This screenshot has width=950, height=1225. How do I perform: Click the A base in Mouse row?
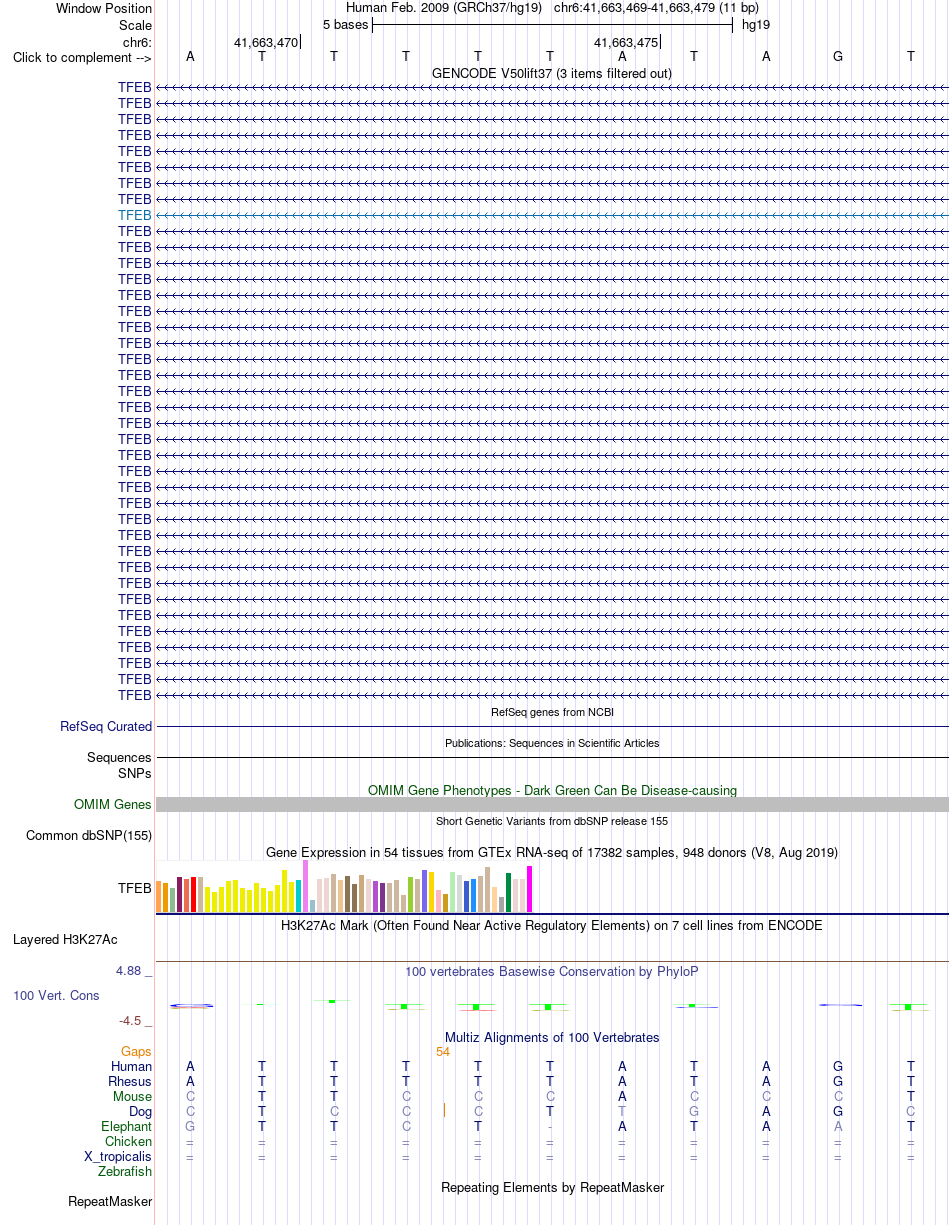(622, 1097)
